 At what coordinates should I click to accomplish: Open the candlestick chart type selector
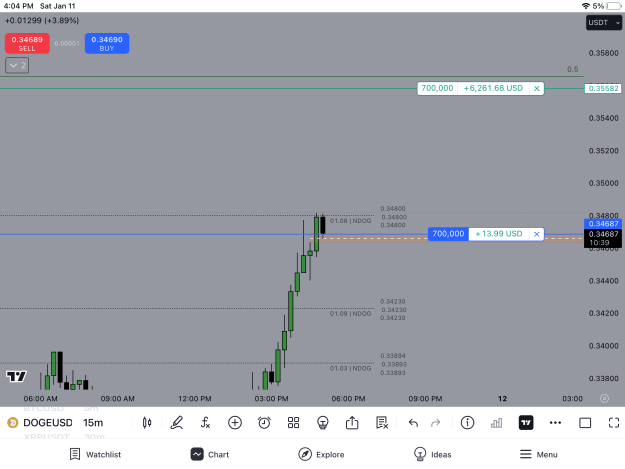tap(147, 423)
